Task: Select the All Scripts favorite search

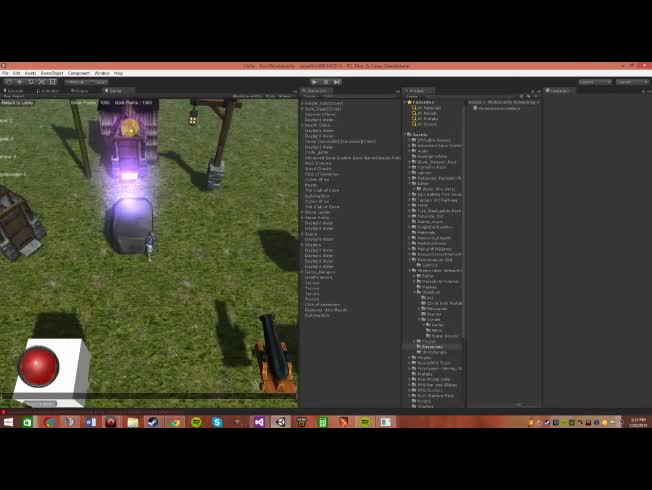Action: [x=425, y=124]
